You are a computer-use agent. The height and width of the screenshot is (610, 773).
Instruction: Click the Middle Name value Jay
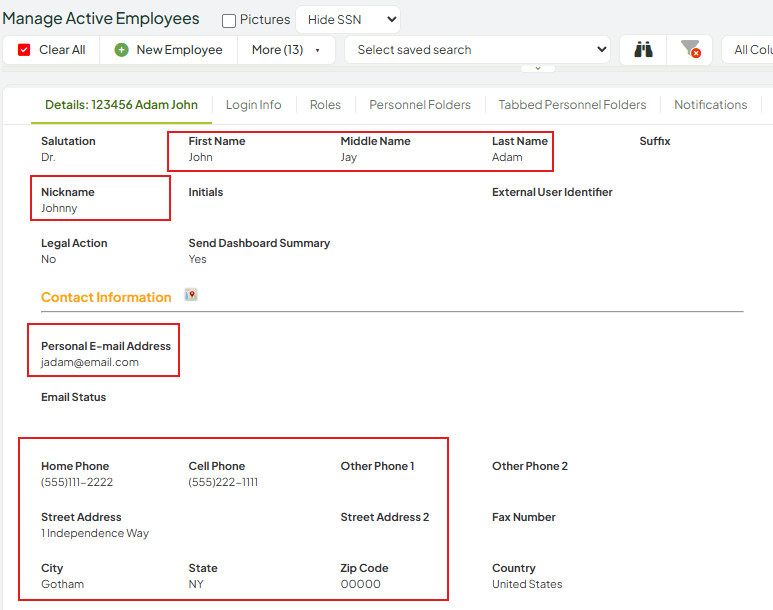(x=349, y=157)
